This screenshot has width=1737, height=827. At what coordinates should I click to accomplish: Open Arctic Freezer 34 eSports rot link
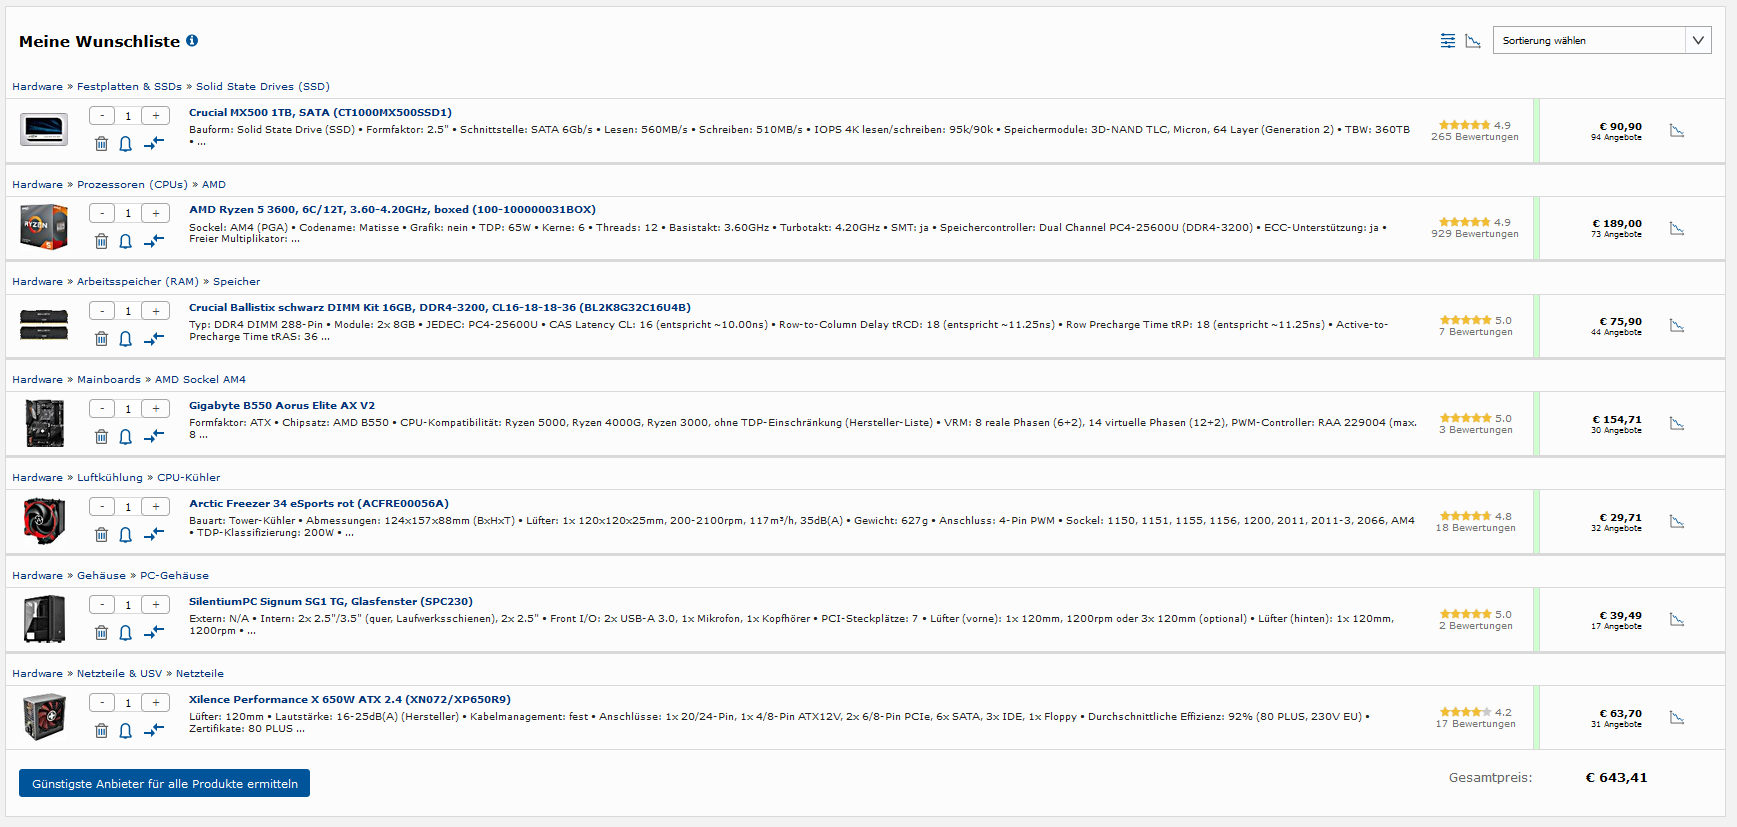coord(319,504)
